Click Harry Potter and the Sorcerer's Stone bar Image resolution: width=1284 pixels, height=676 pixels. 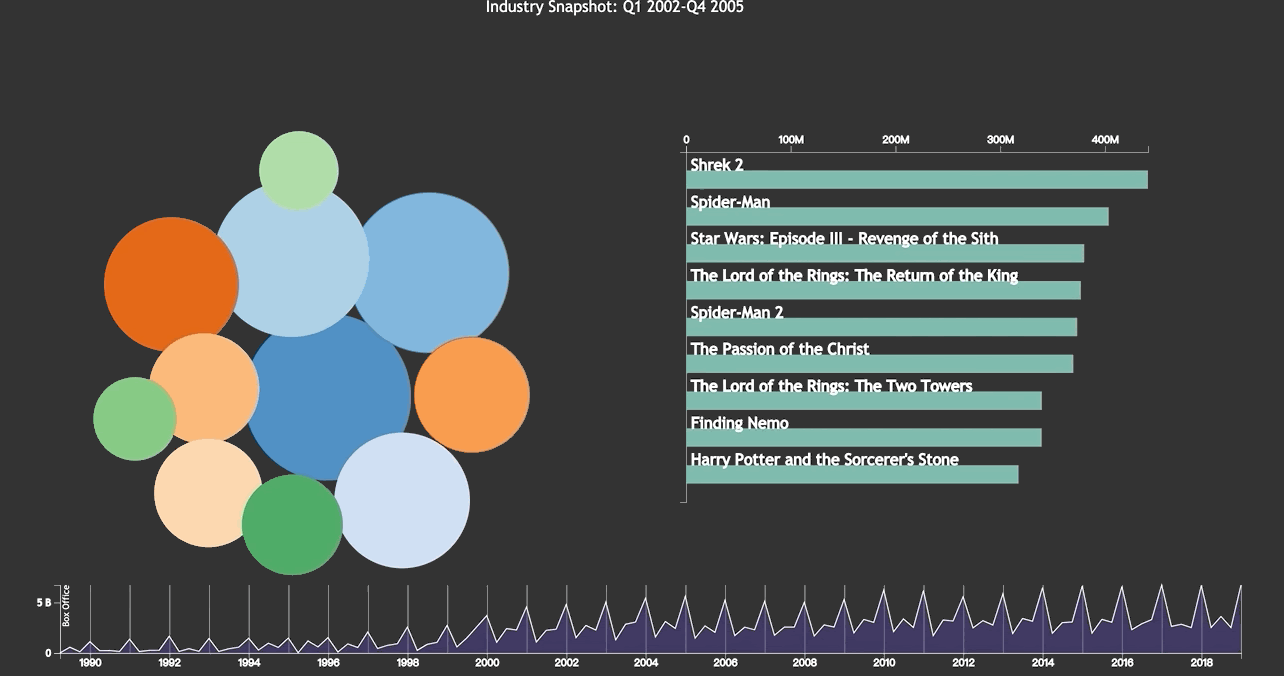[x=852, y=475]
